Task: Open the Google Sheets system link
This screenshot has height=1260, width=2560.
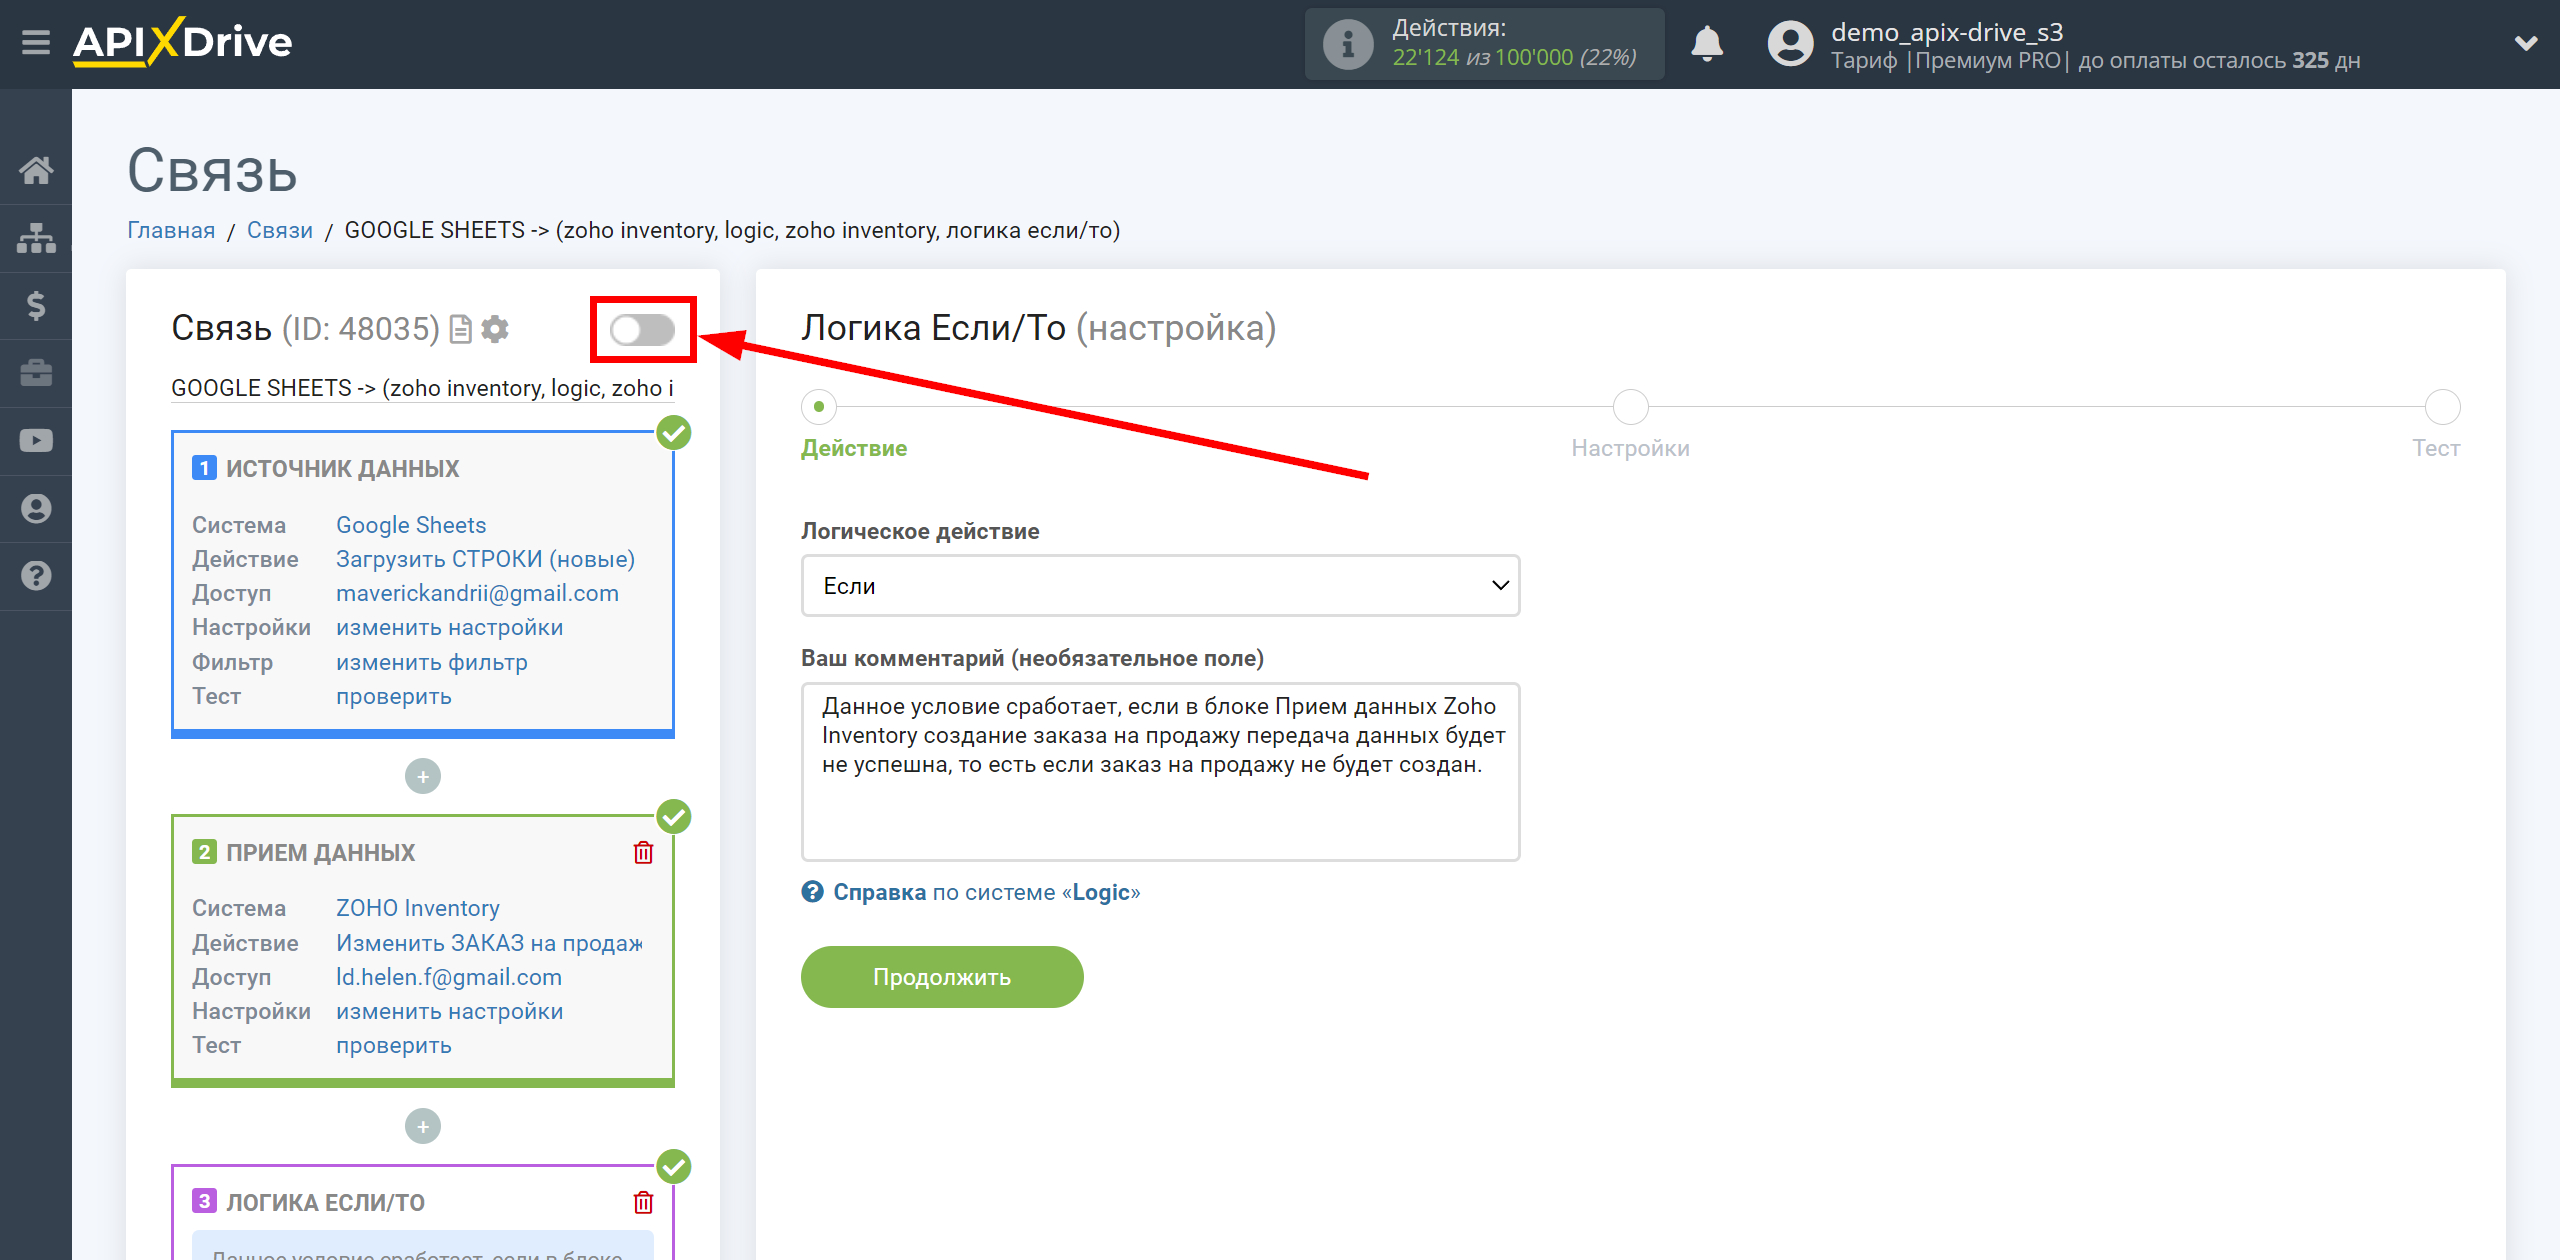Action: click(411, 525)
